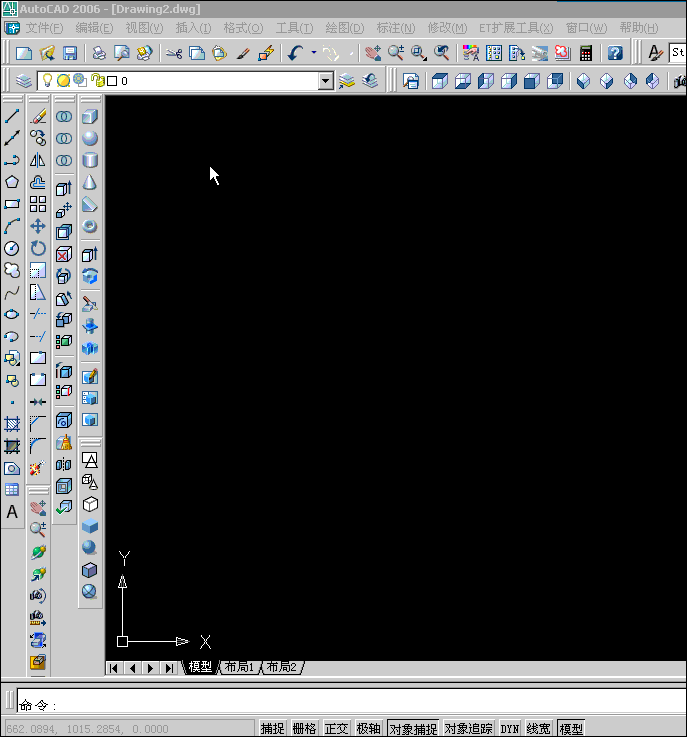Select the Multiline Text tool
Viewport: 687px width, 737px height.
point(12,511)
